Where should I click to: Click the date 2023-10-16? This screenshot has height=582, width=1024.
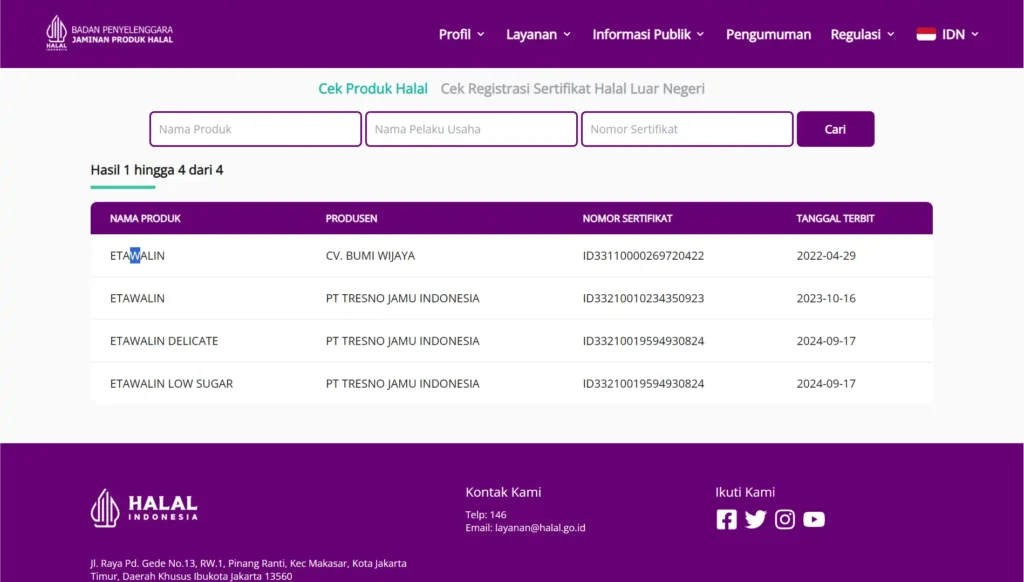826,298
